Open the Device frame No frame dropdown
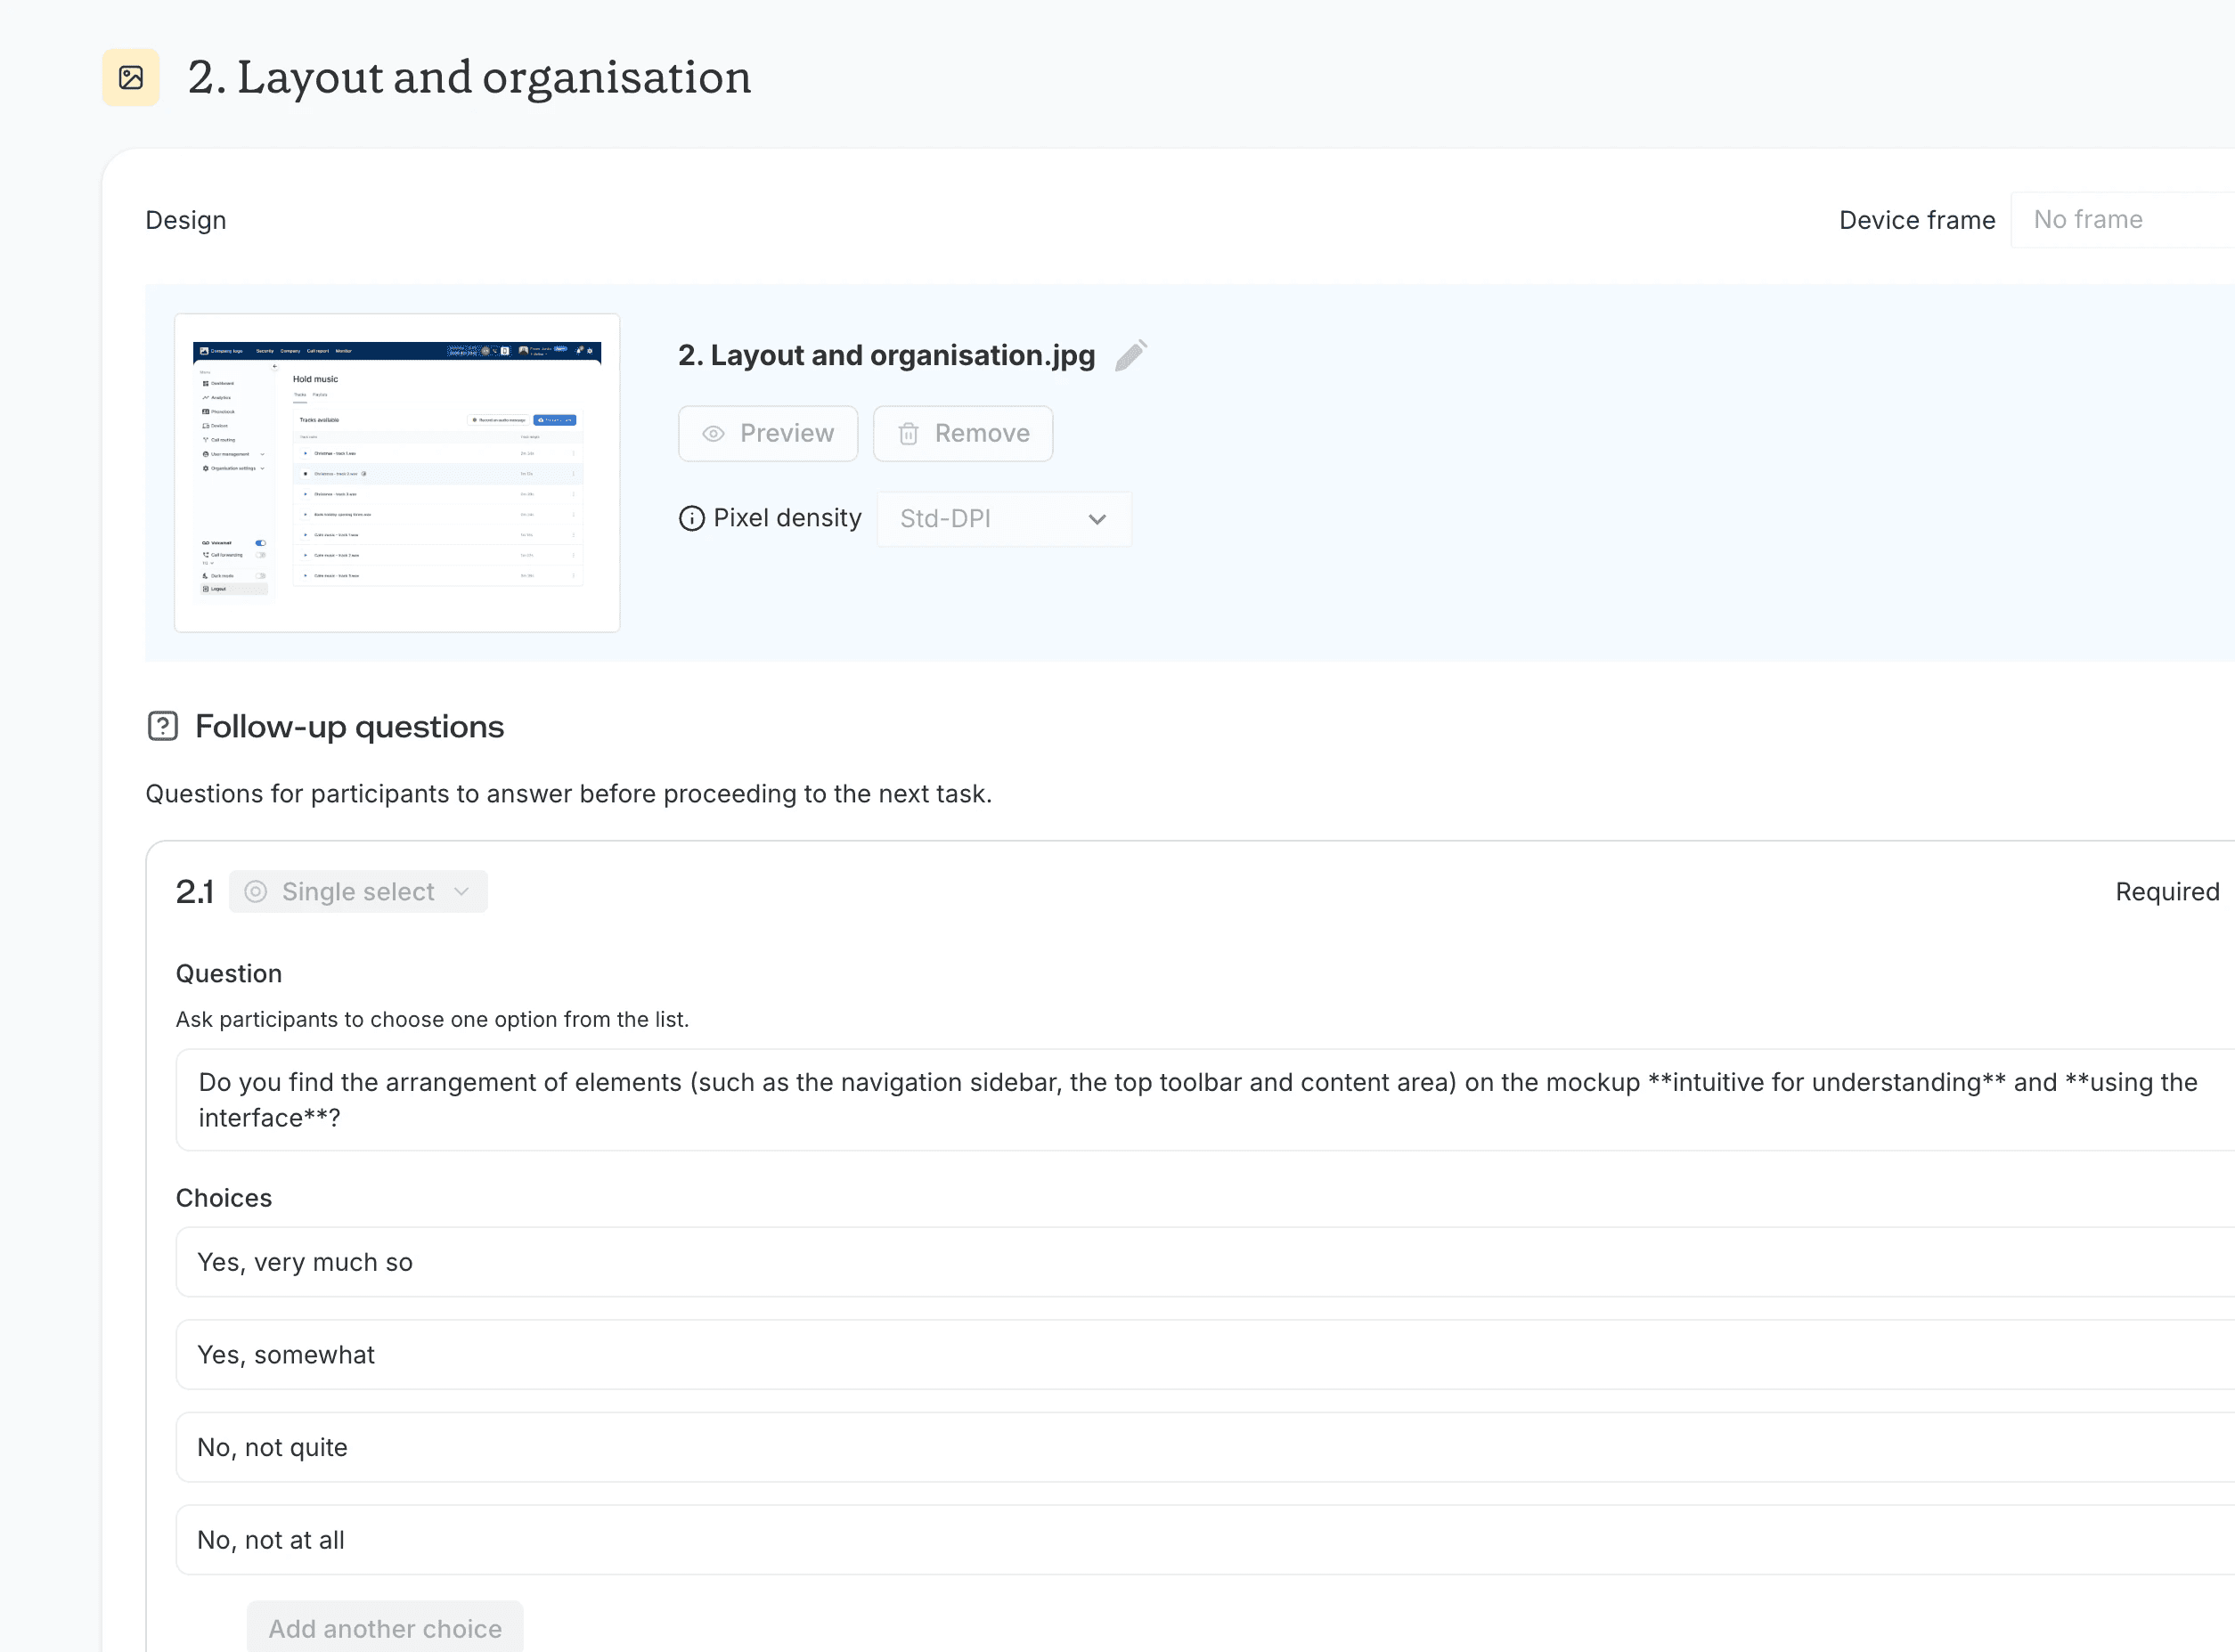This screenshot has height=1652, width=2235. click(2120, 220)
